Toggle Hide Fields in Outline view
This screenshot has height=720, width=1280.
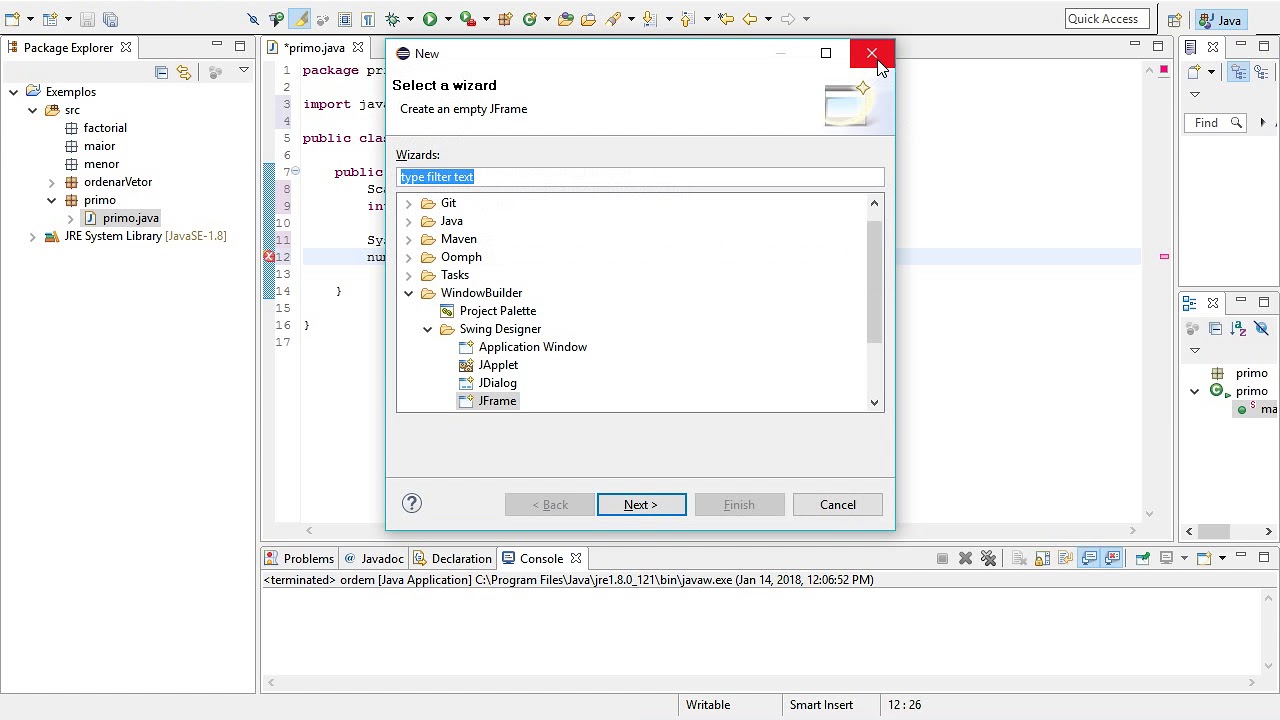tap(1262, 329)
